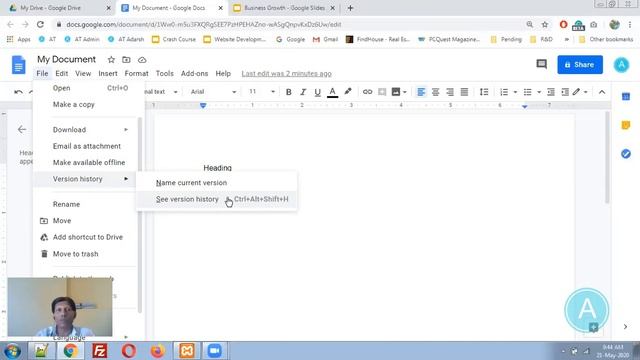
Task: Click the move-to-folder icon beside title
Action: pos(126,60)
